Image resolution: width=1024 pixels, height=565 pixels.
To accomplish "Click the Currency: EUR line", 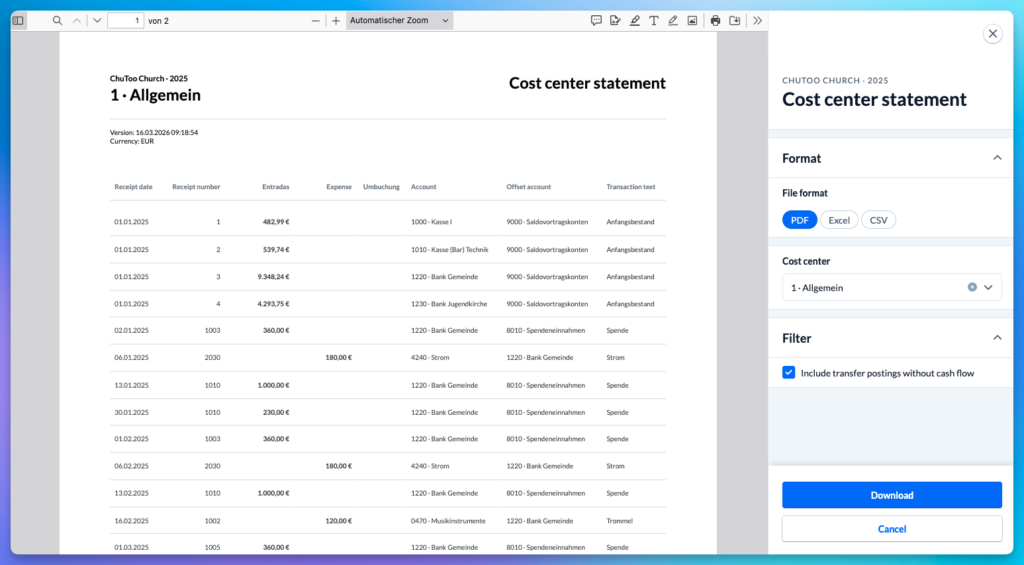I will tap(132, 141).
